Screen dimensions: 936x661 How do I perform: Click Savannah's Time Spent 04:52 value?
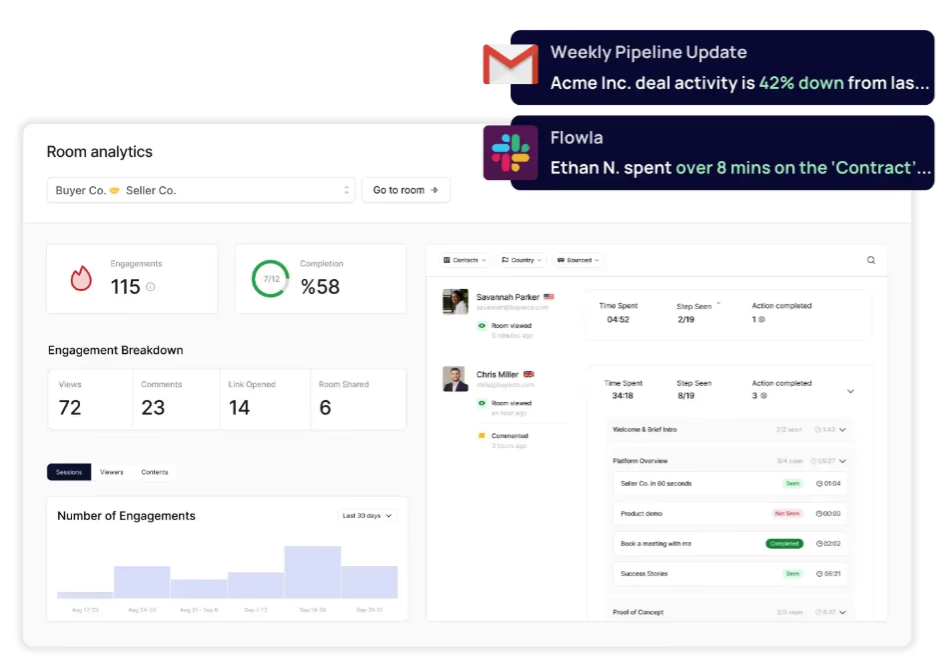point(618,319)
